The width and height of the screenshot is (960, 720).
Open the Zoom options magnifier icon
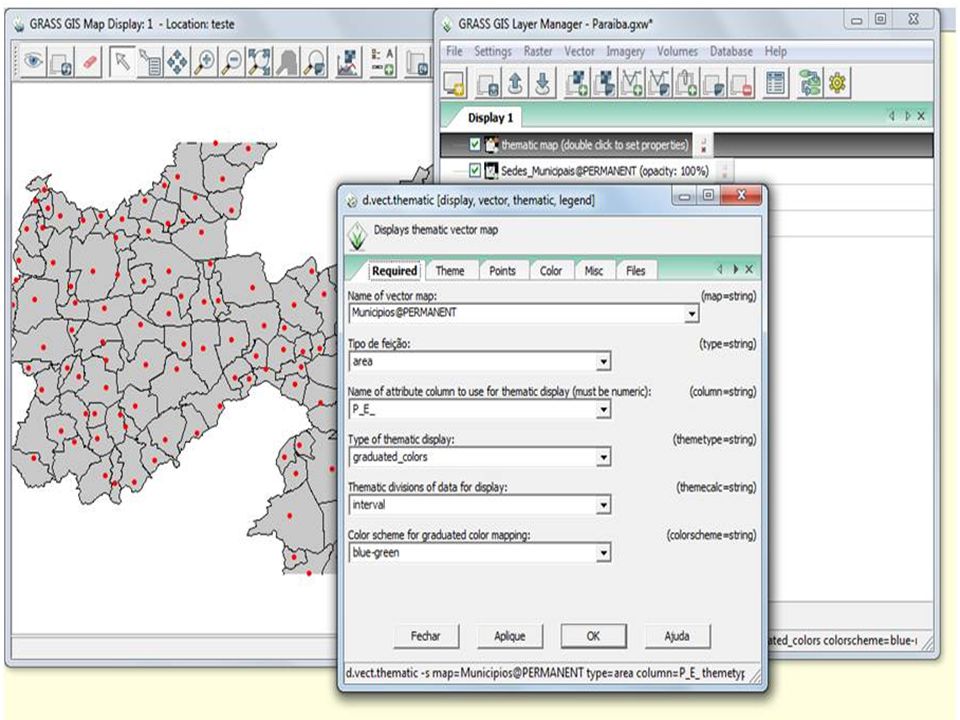315,63
